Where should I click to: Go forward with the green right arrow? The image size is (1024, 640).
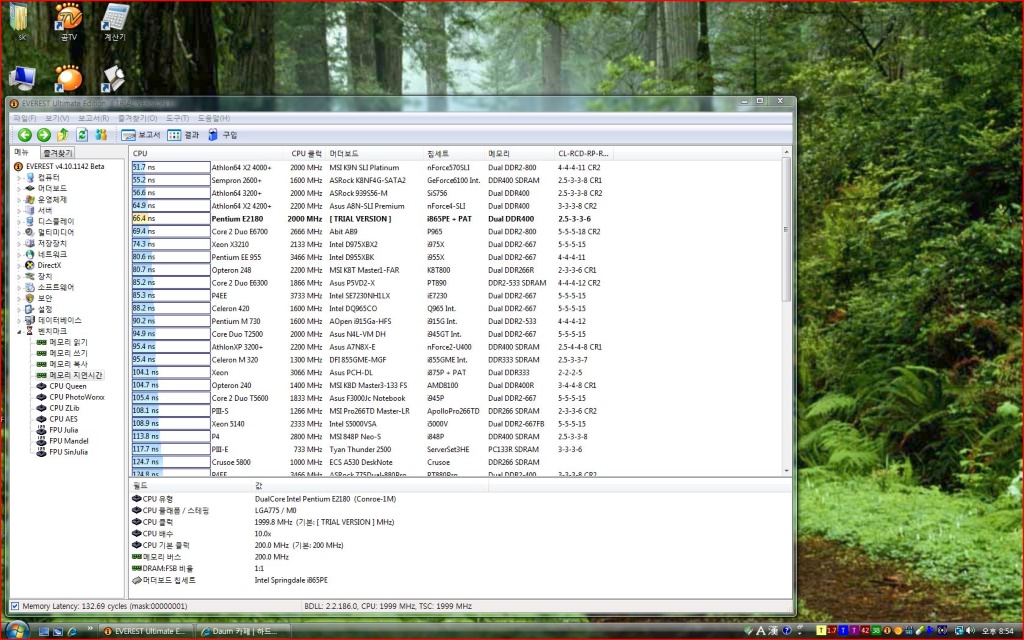coord(44,135)
